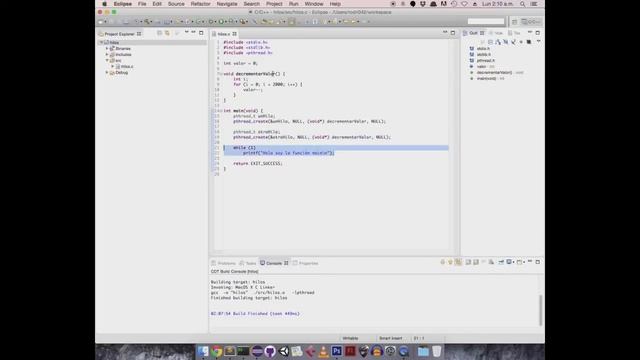Open Chrome from the Dock
This screenshot has height=360, width=640.
(x=216, y=351)
